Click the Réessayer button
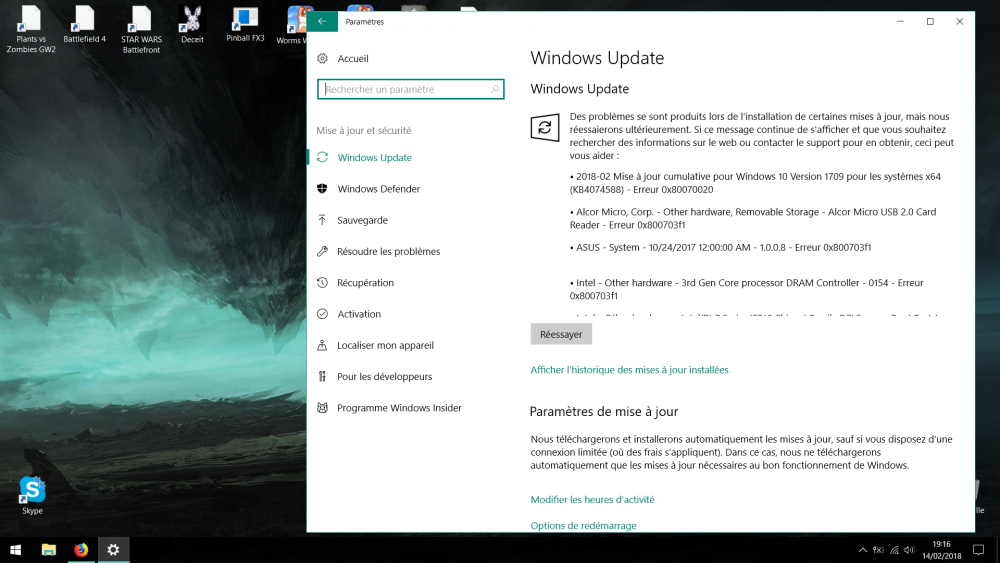 [x=561, y=335]
